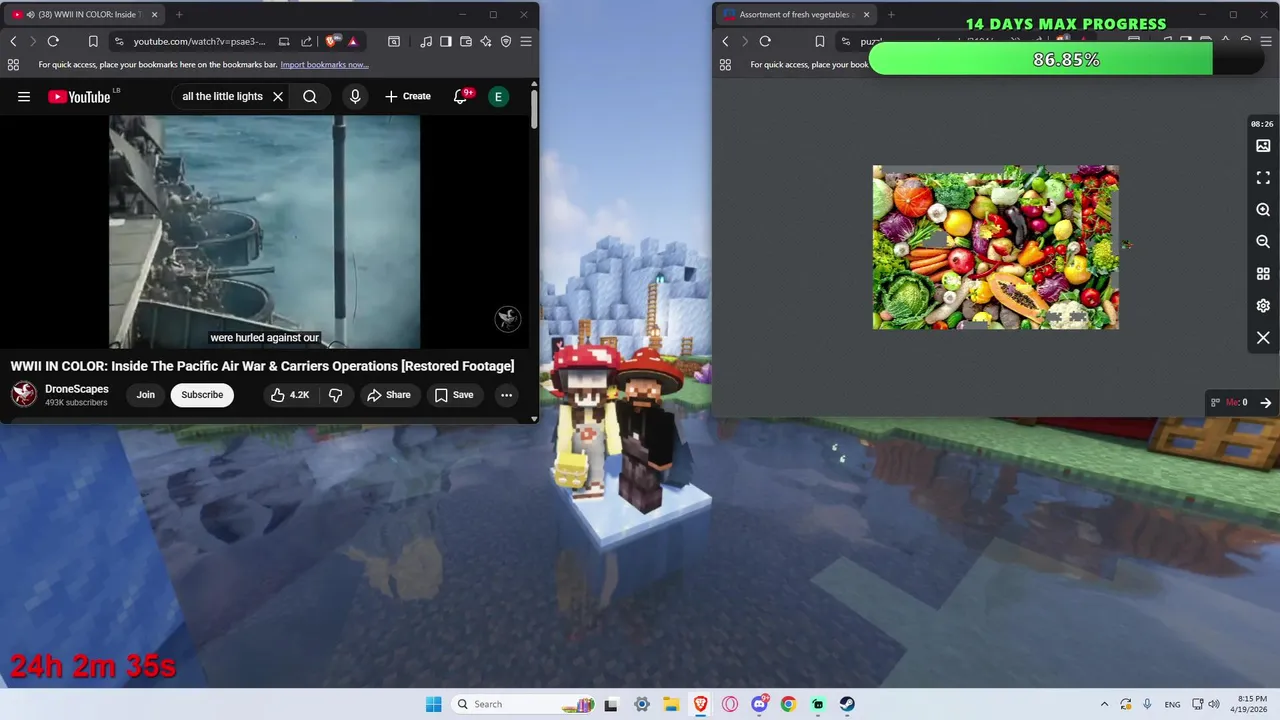The image size is (1280, 720).
Task: Close the Assortment of fresh vegetables tab
Action: (866, 15)
